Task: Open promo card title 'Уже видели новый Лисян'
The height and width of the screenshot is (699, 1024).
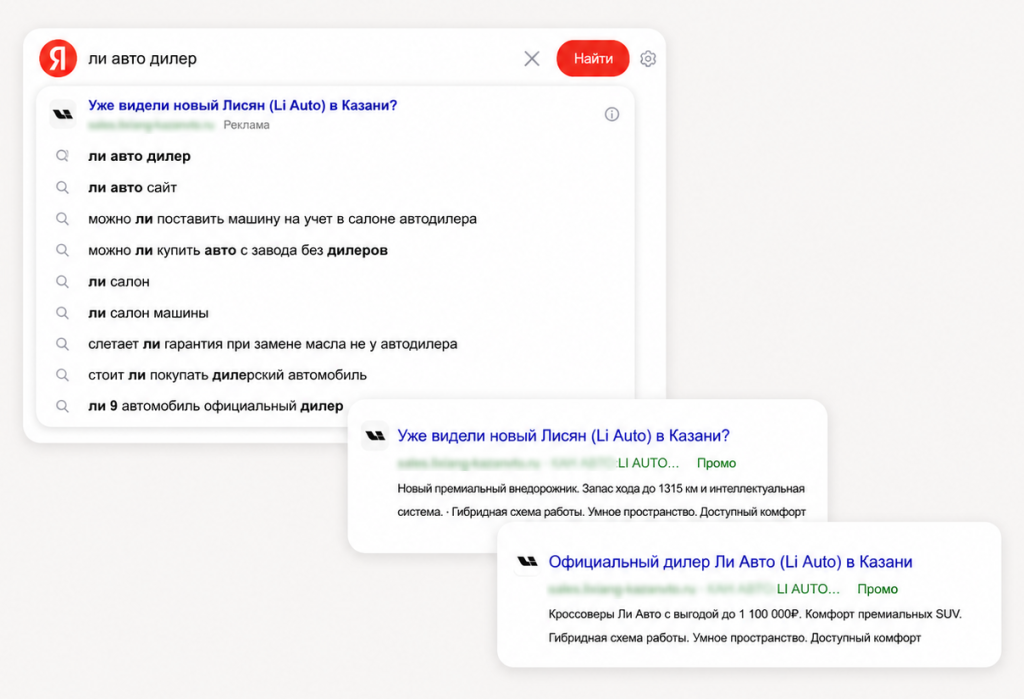Action: (x=563, y=435)
